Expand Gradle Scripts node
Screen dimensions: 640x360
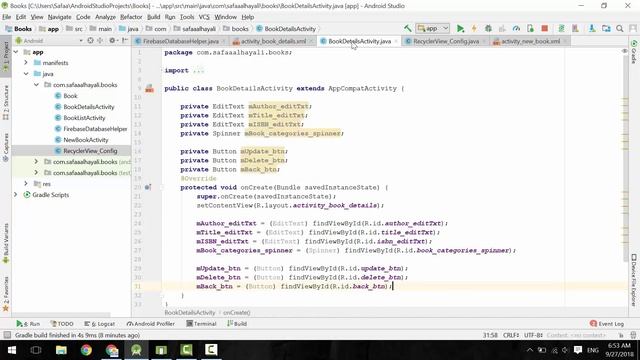[16, 195]
